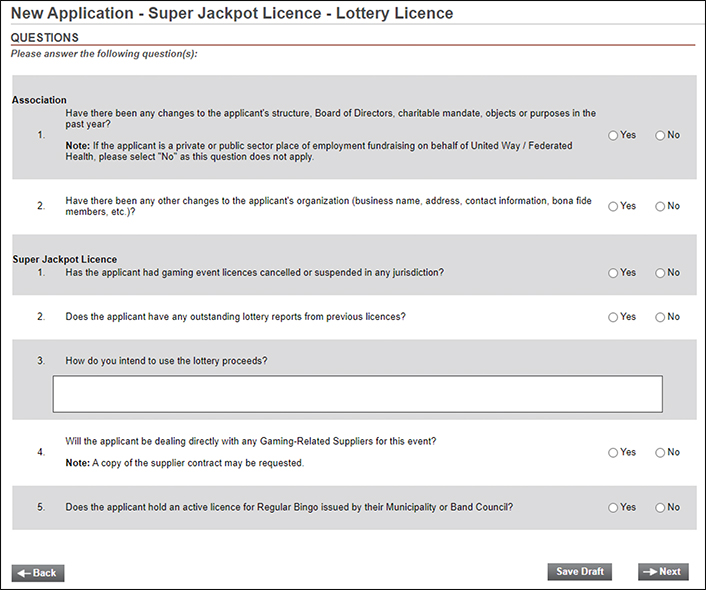Viewport: 706px width, 590px height.
Task: Click the New Application page title
Action: tap(232, 13)
